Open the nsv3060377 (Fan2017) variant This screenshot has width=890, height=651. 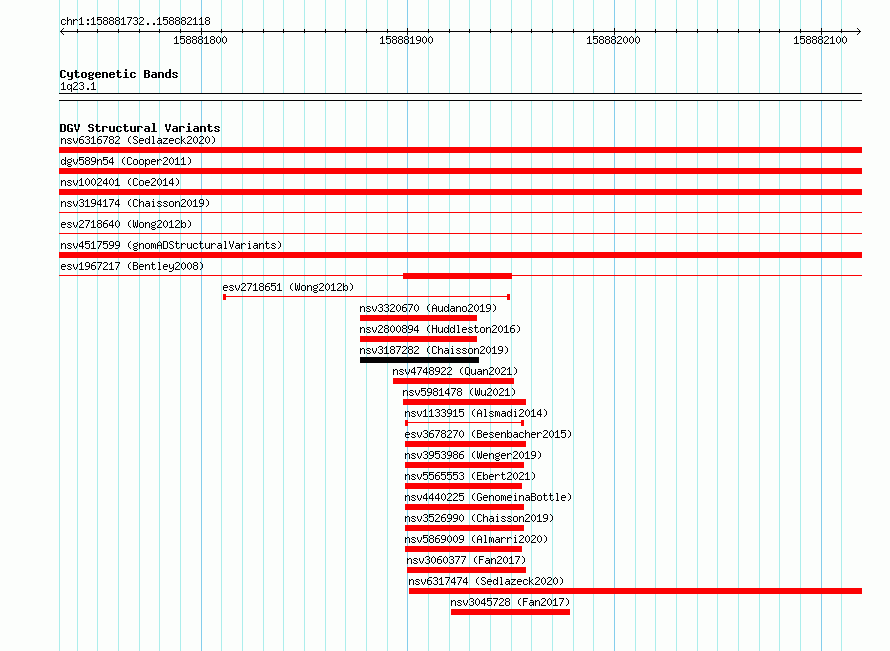[x=466, y=560]
